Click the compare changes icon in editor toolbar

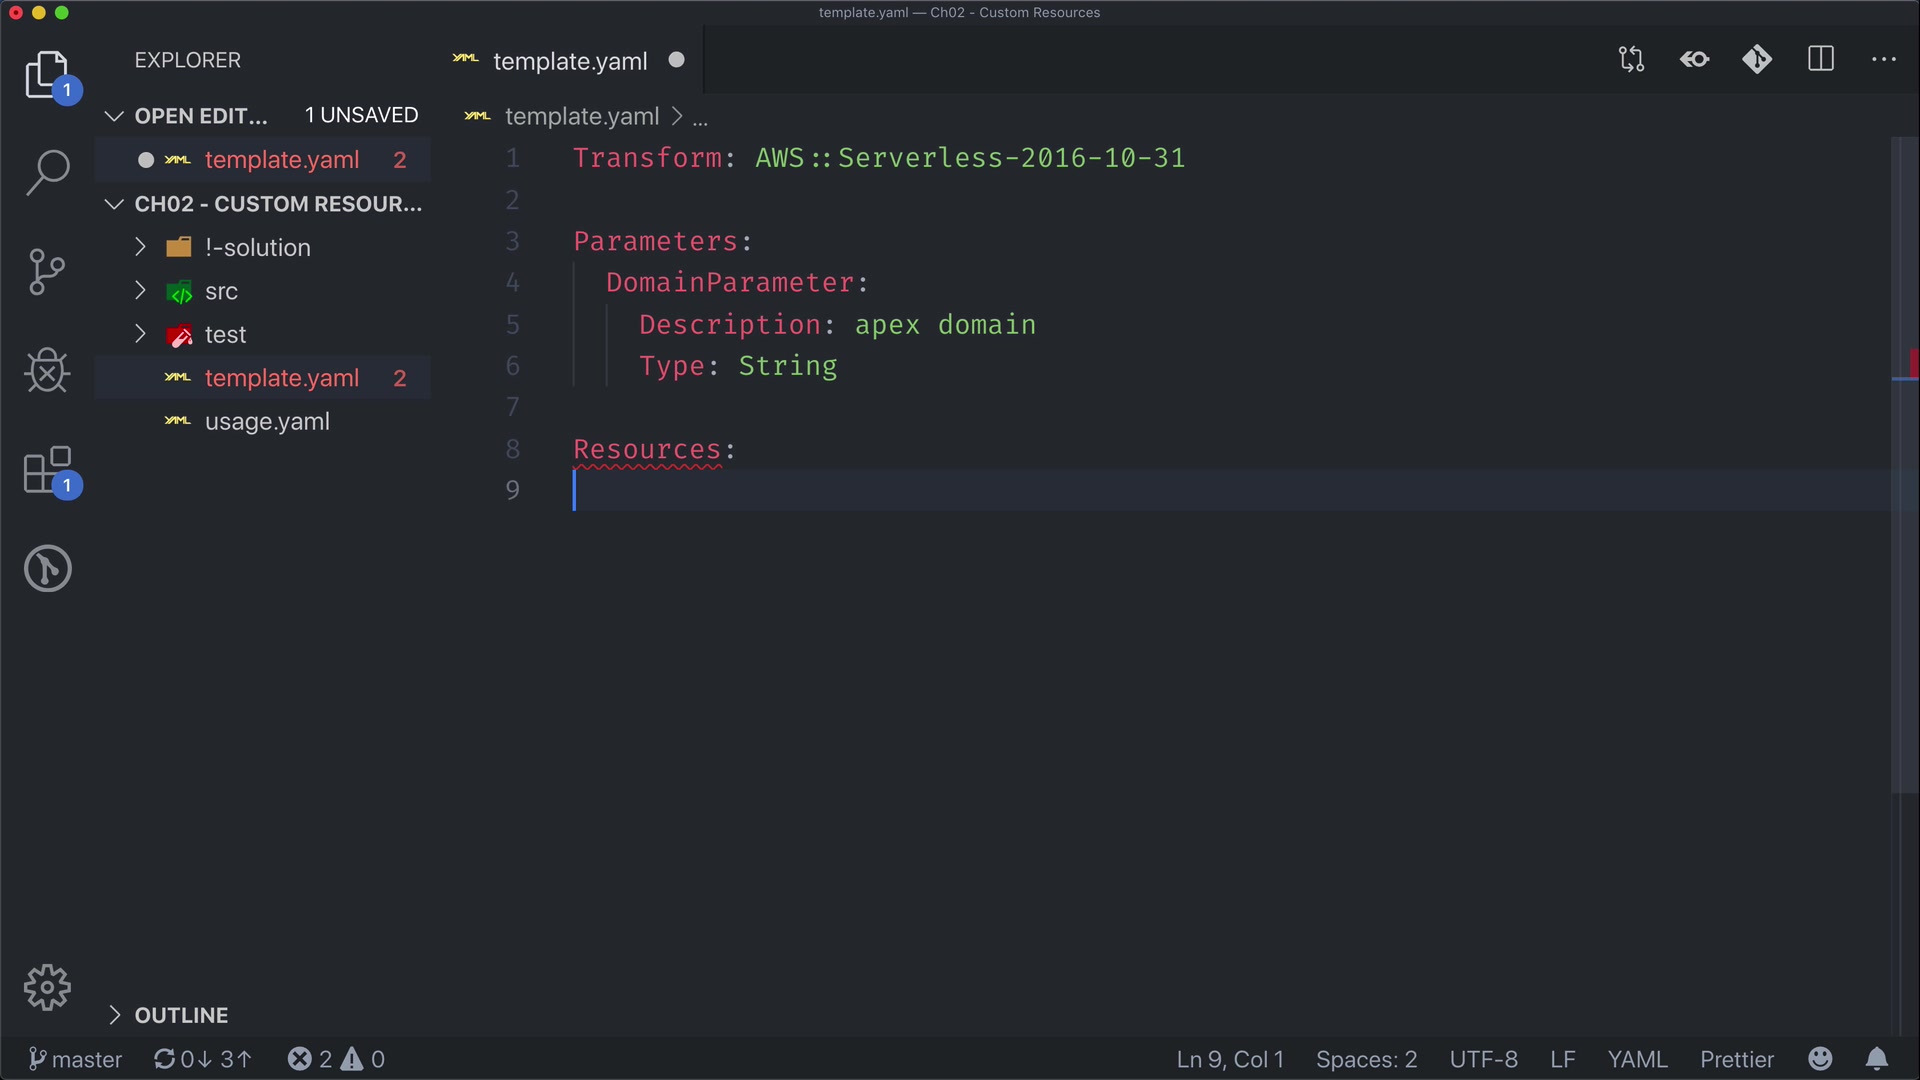click(x=1631, y=60)
